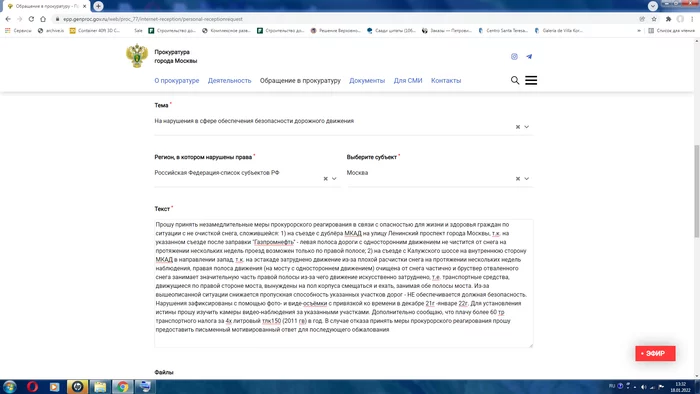Show more bookmarks with the overflow chevron
Viewport: 700px width, 394px height.
click(639, 31)
